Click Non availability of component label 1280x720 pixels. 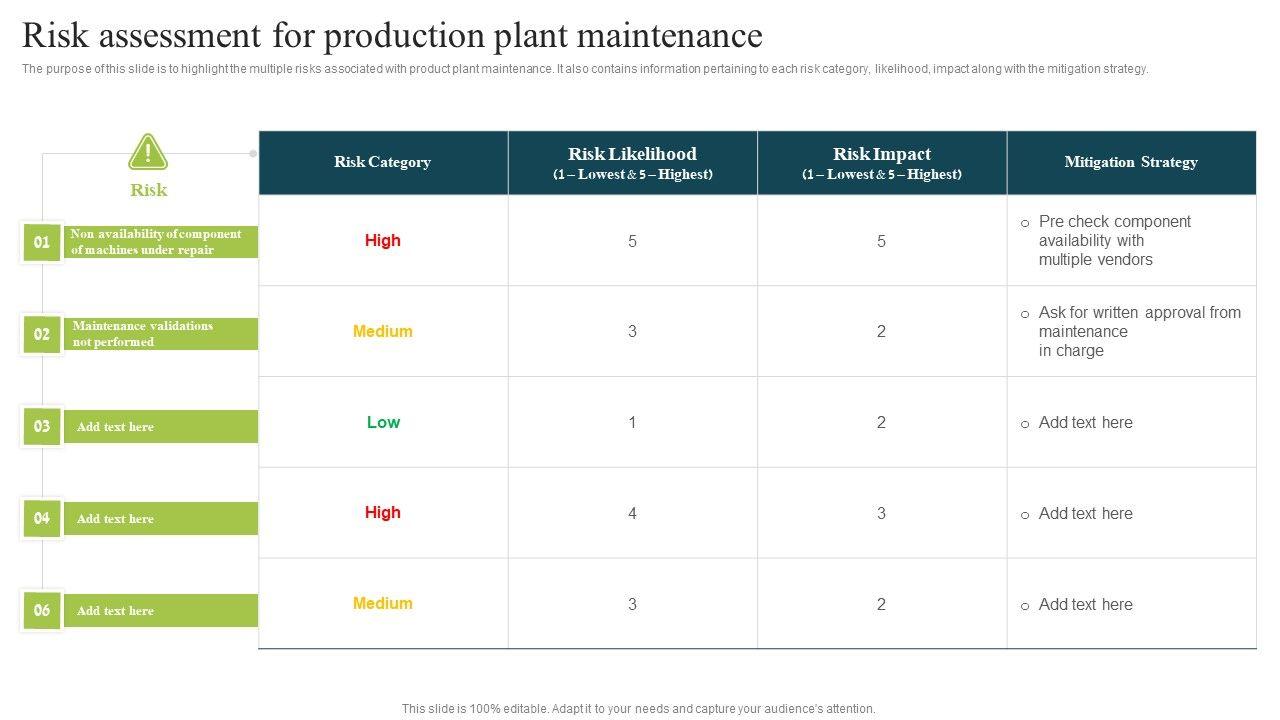tap(156, 242)
